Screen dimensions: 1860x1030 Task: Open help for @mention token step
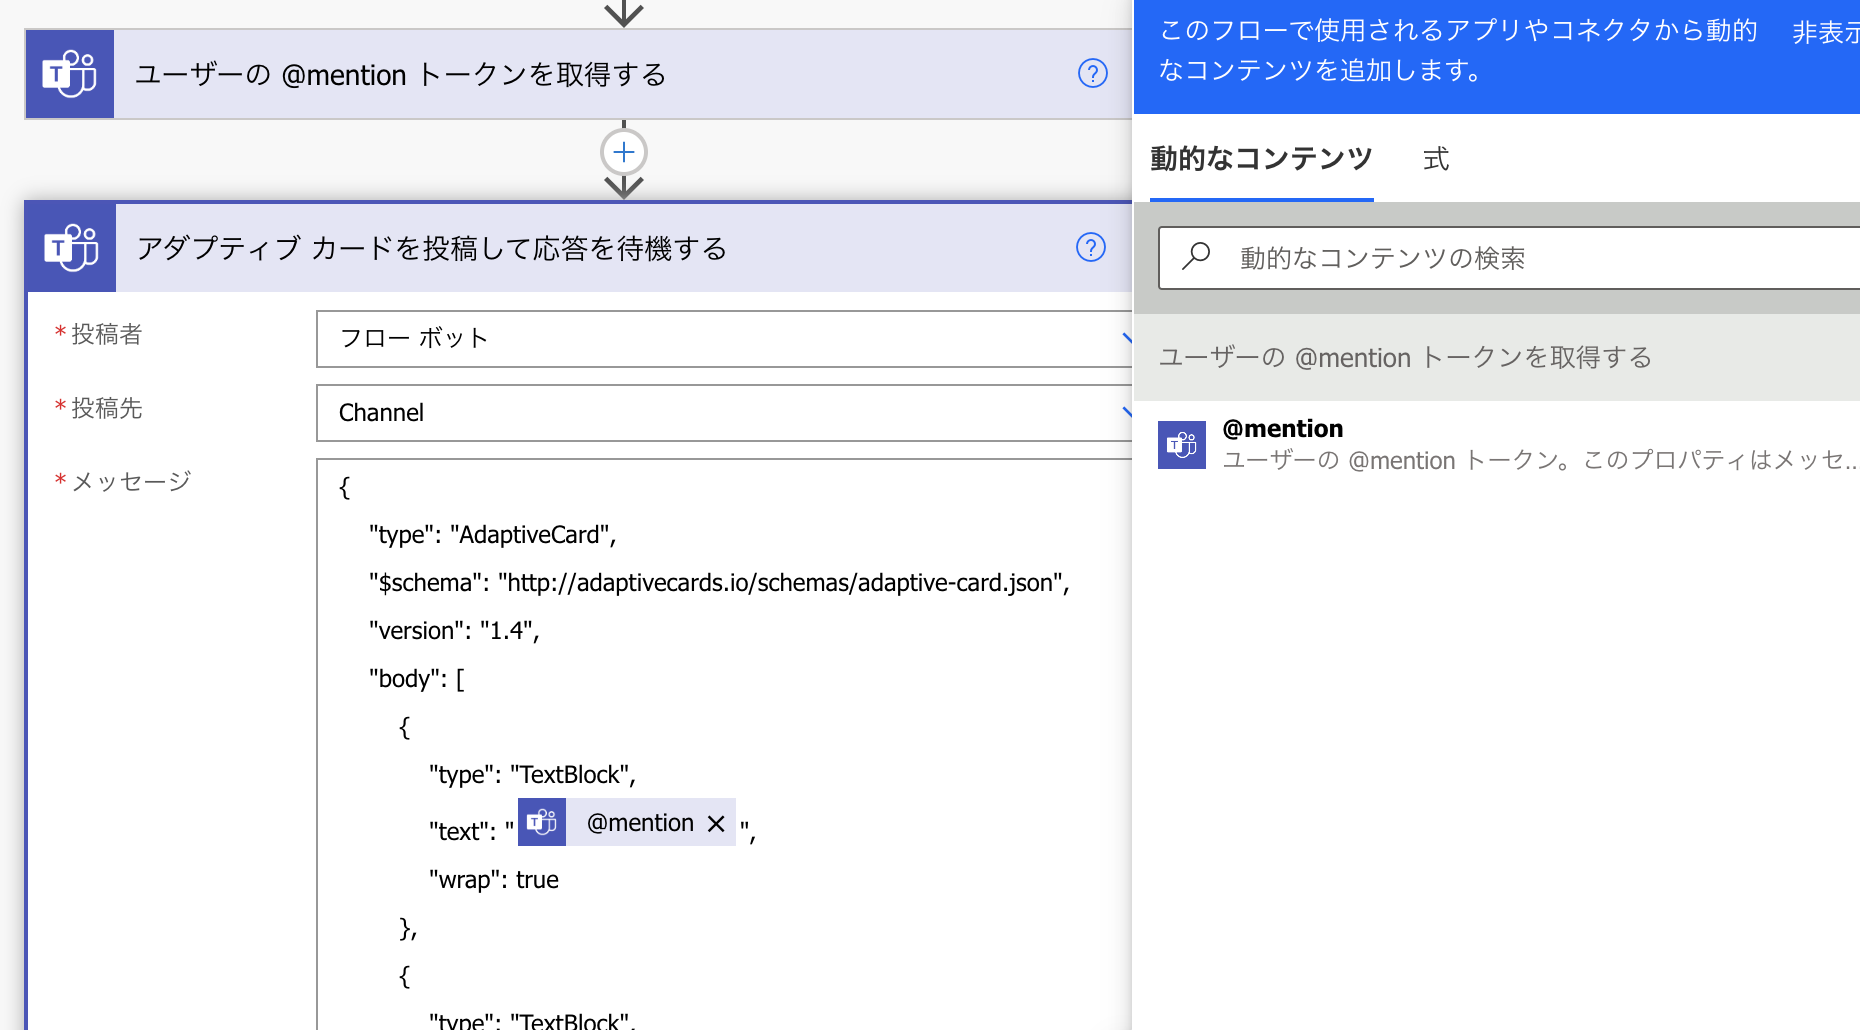tap(1092, 73)
